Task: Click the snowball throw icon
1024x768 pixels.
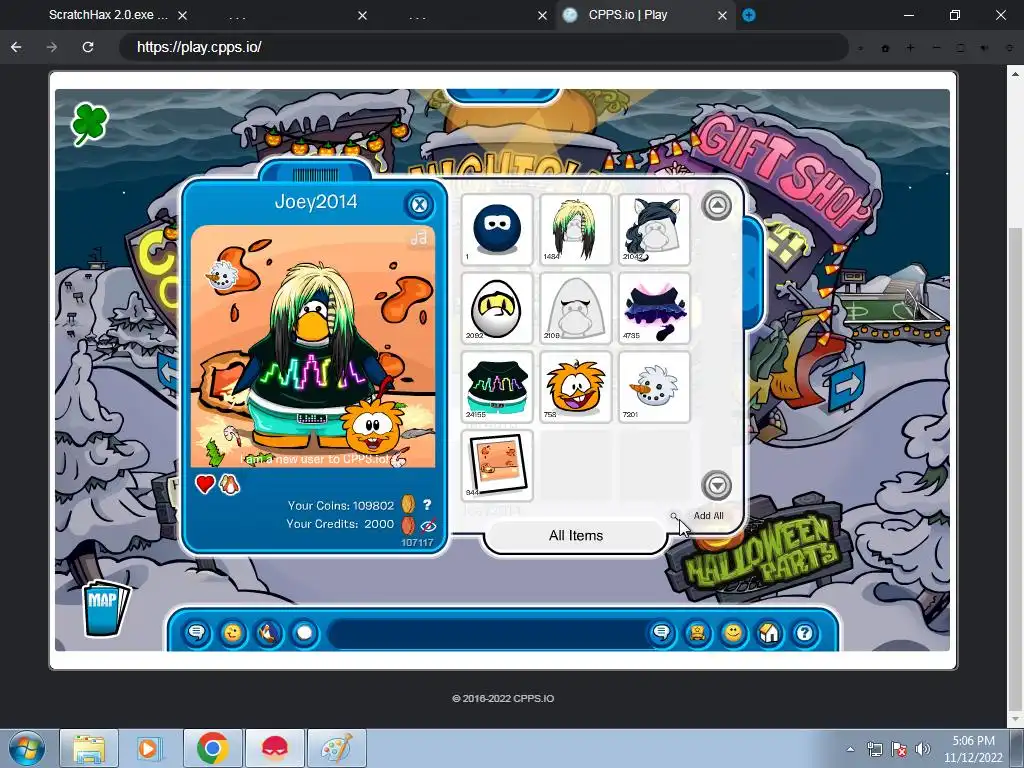Action: (x=304, y=633)
